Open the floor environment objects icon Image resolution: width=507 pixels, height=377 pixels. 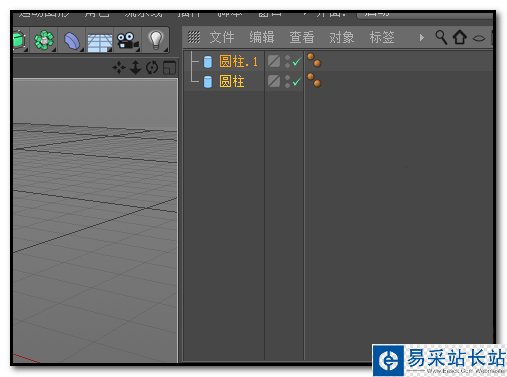pos(100,43)
